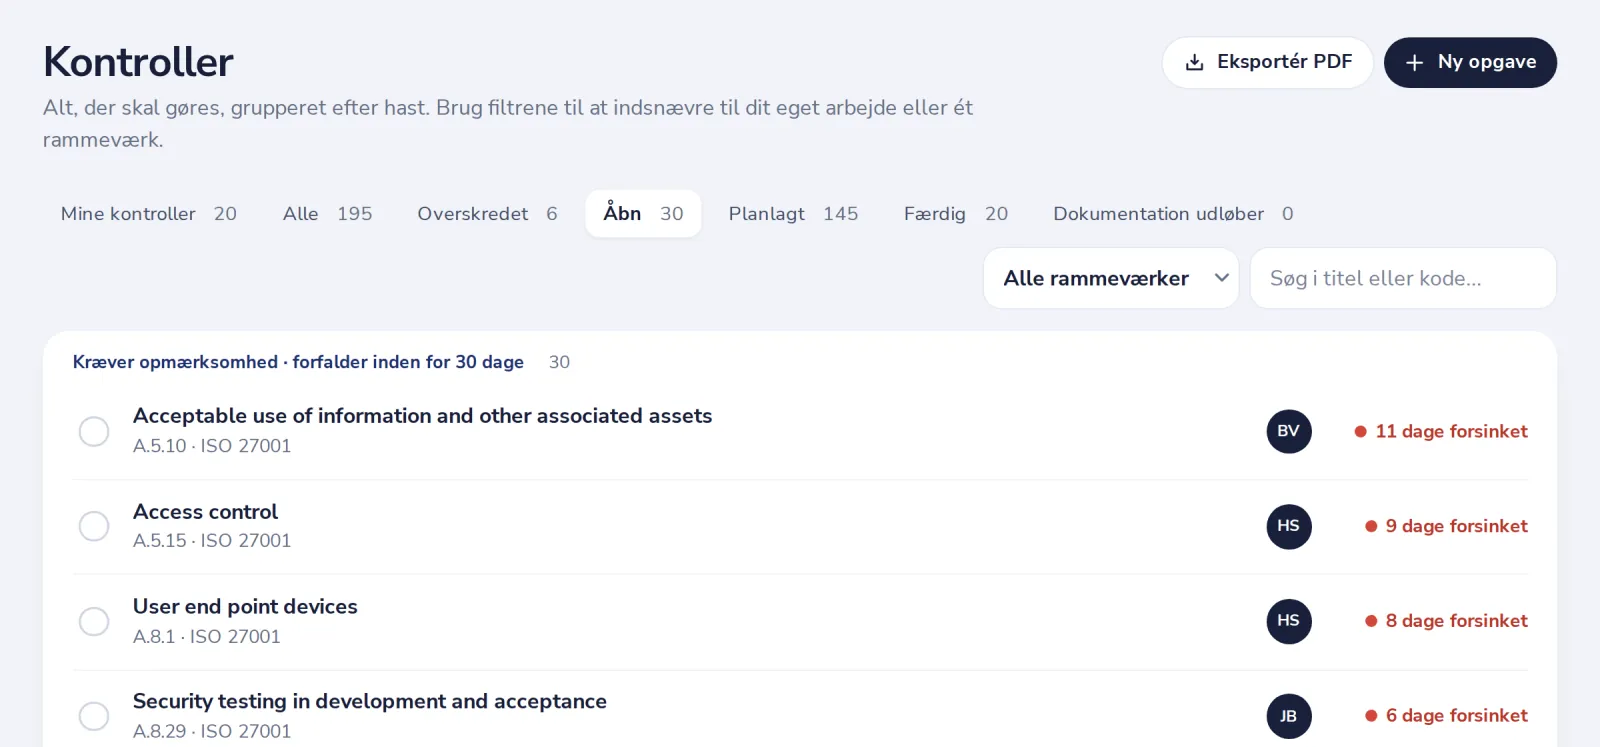Go to the Planlagt tab

pos(793,214)
